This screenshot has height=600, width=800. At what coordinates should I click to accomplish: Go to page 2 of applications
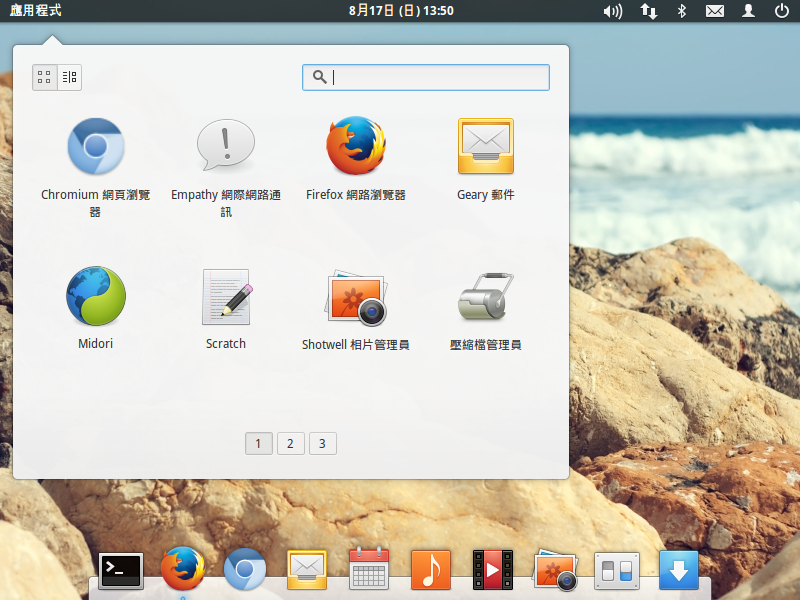pyautogui.click(x=290, y=443)
